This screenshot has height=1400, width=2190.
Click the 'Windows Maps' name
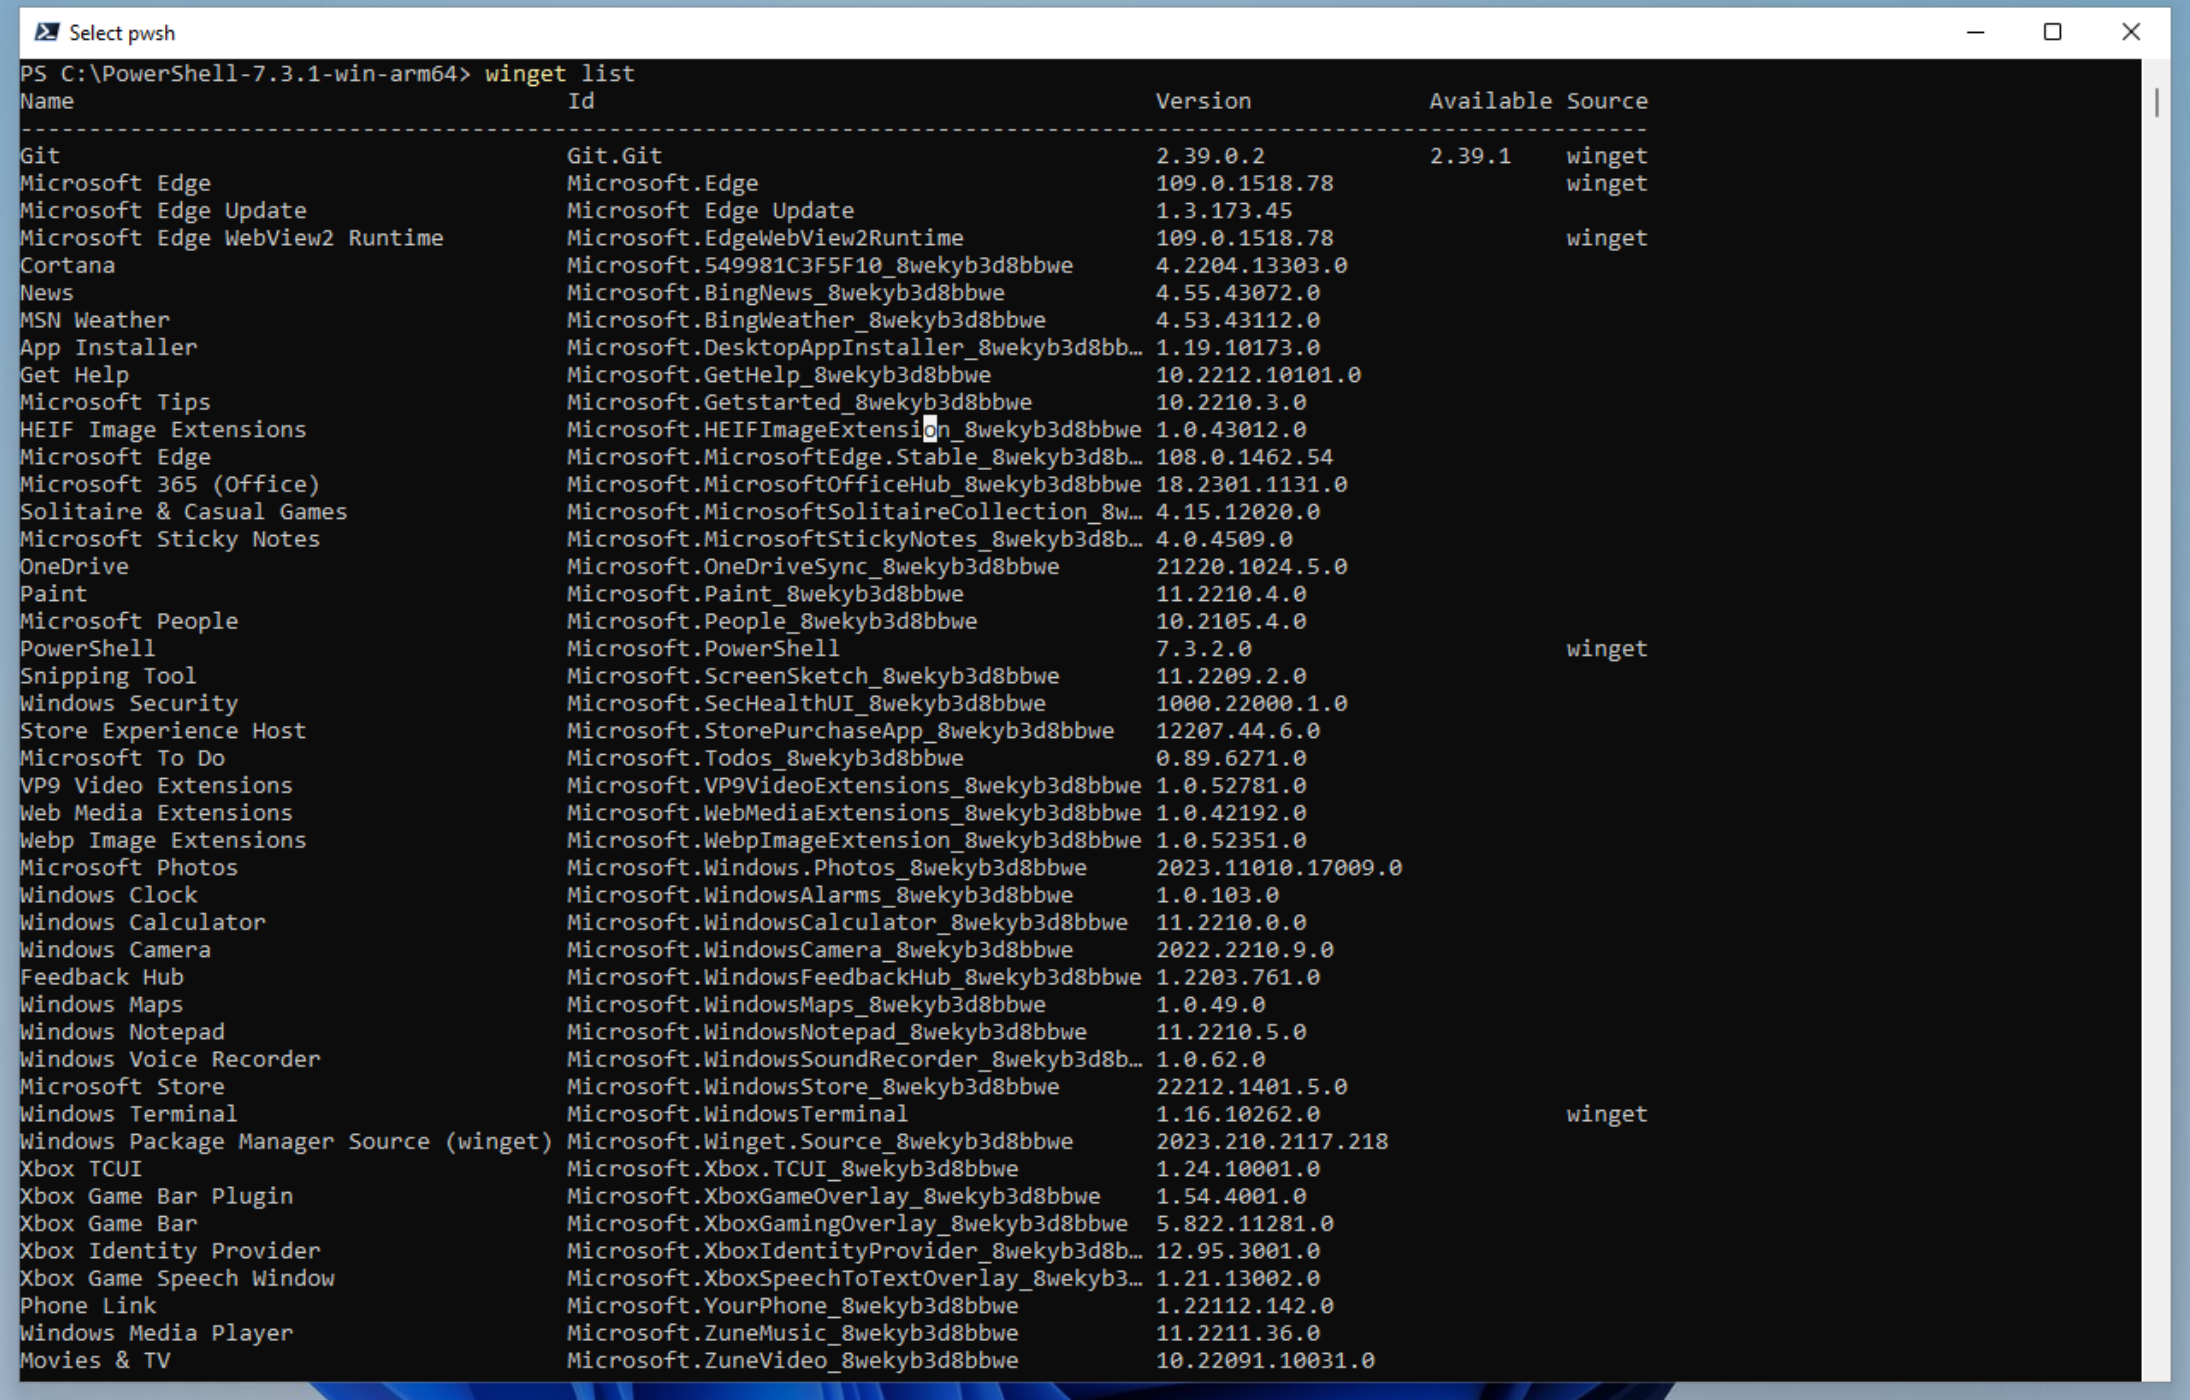point(102,1004)
